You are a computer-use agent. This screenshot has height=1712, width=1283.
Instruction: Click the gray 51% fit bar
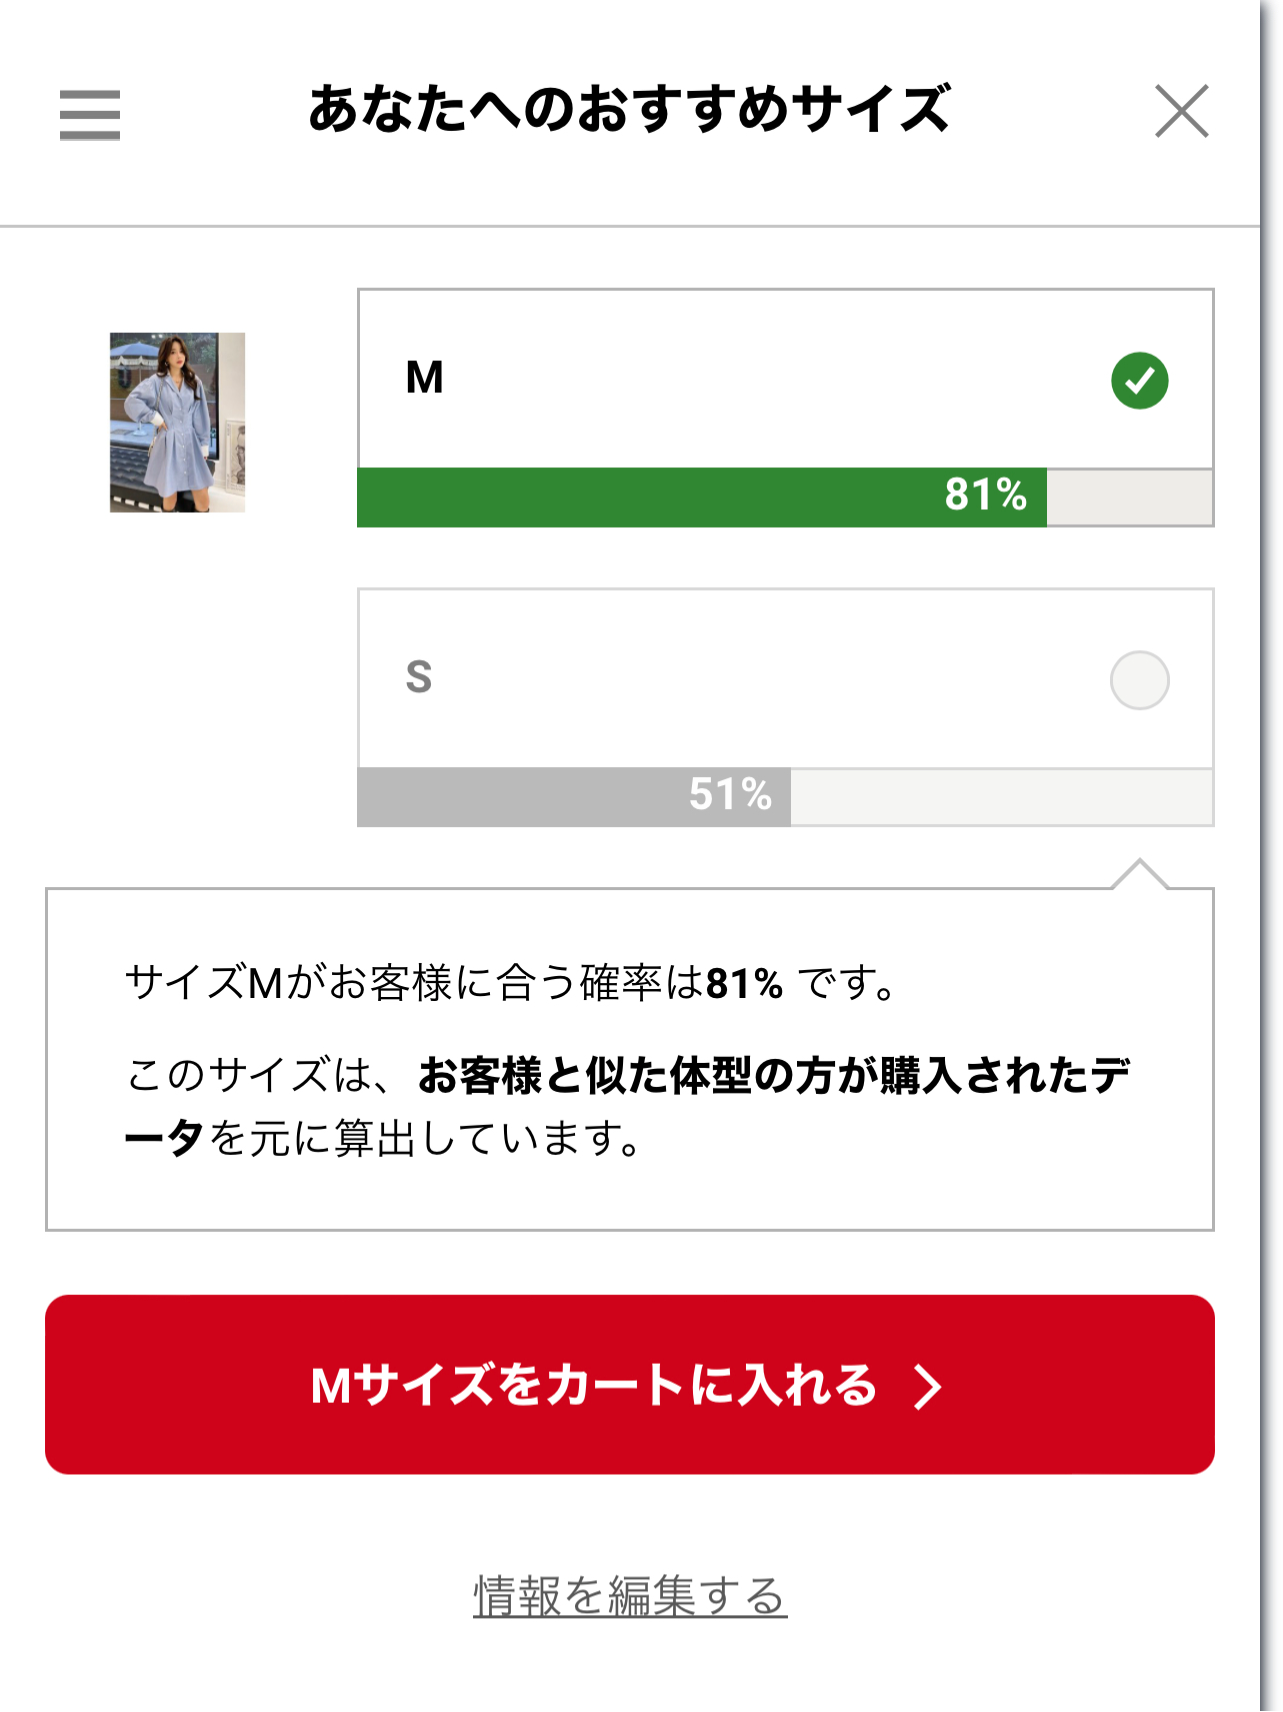click(573, 797)
